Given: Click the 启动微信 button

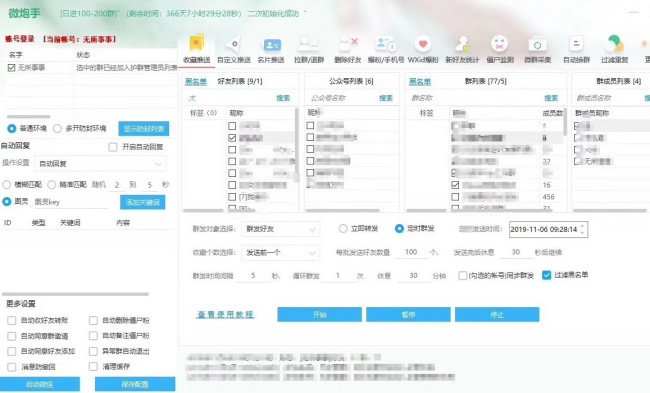Looking at the screenshot, I should pos(40,384).
